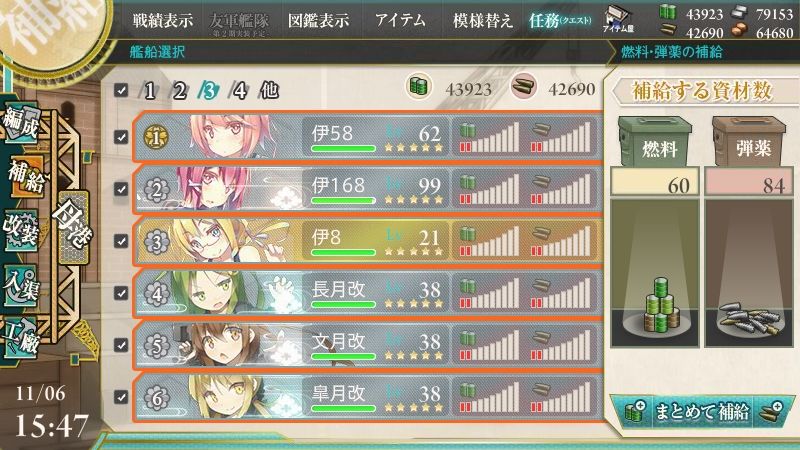Uncheck the checkbox for 皐月改
The height and width of the screenshot is (450, 800).
121,396
